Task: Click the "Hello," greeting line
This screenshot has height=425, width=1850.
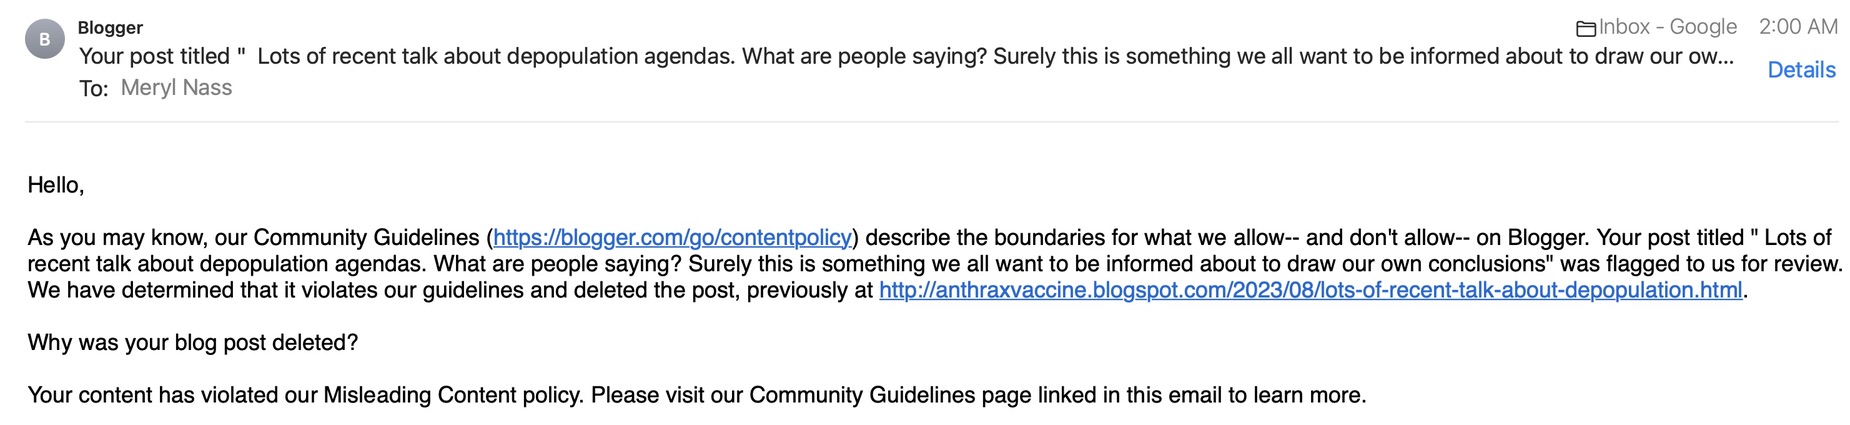Action: 56,185
